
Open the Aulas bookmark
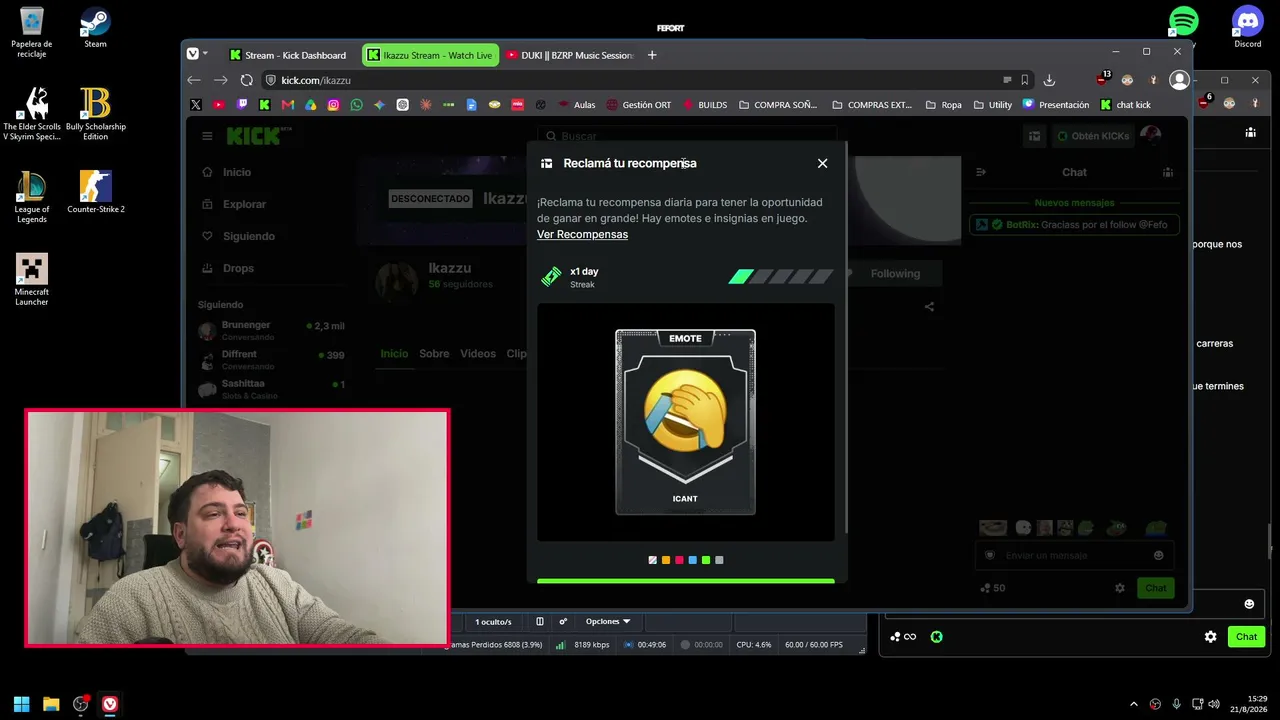pos(576,105)
